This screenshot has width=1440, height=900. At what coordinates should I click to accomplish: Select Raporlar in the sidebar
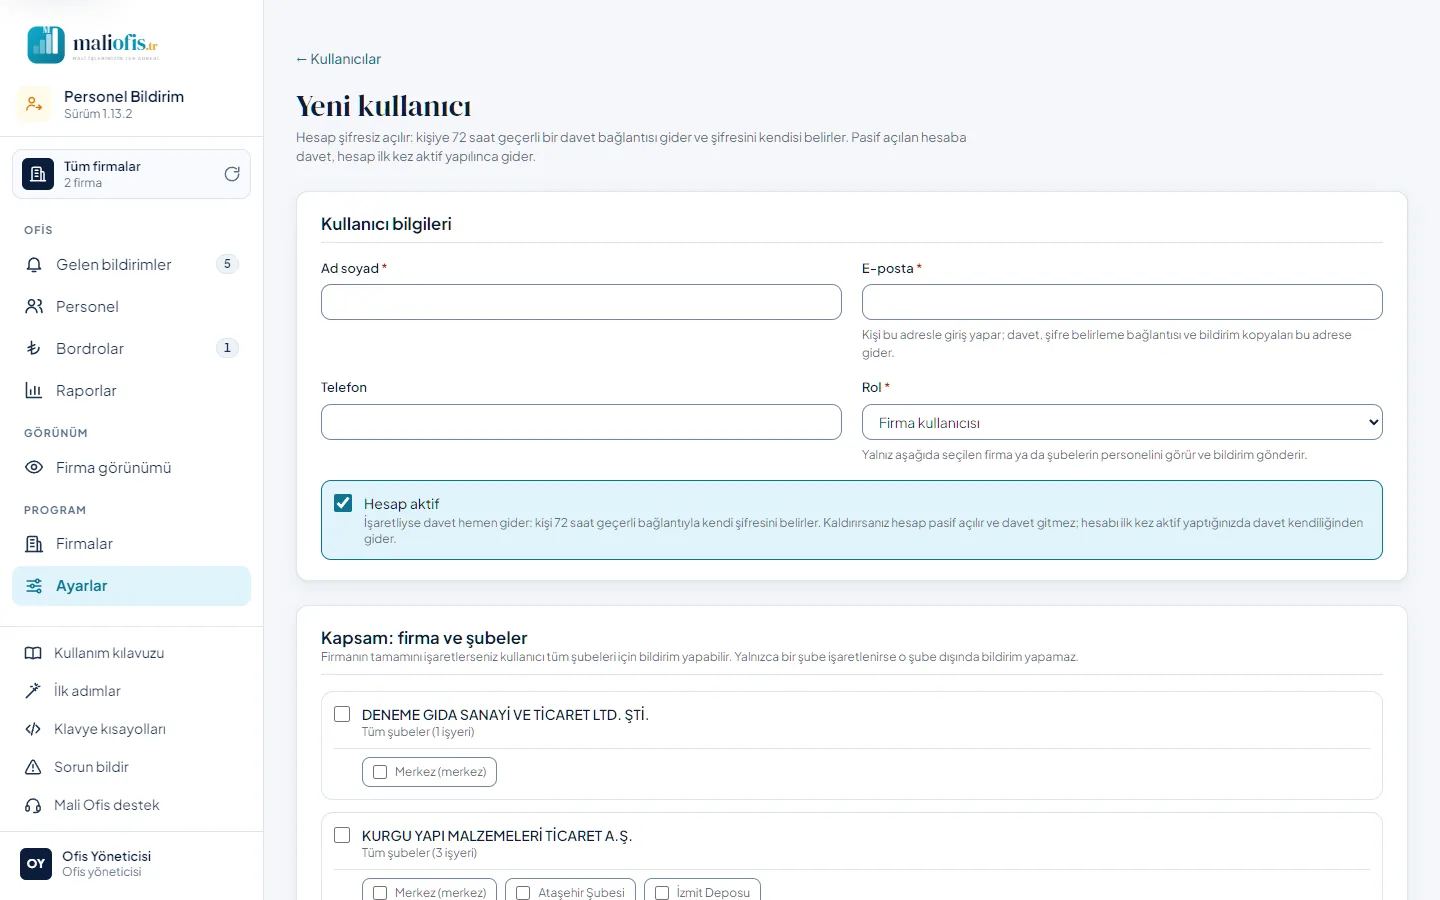tap(131, 391)
